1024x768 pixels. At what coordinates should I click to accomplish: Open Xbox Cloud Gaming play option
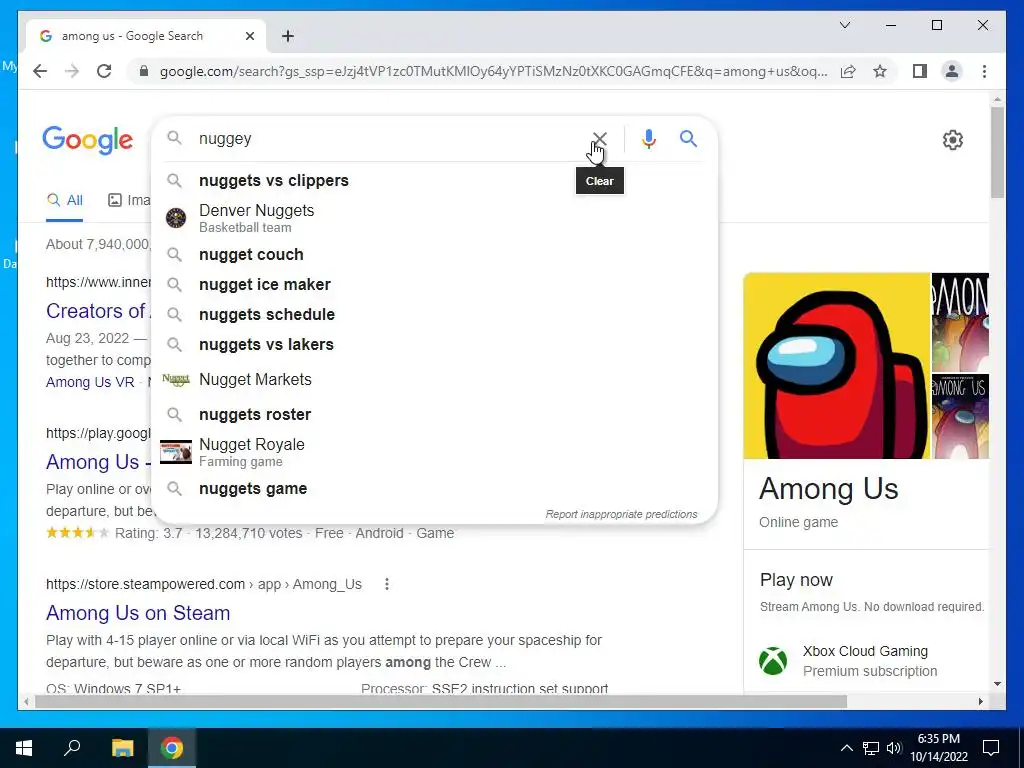point(865,660)
